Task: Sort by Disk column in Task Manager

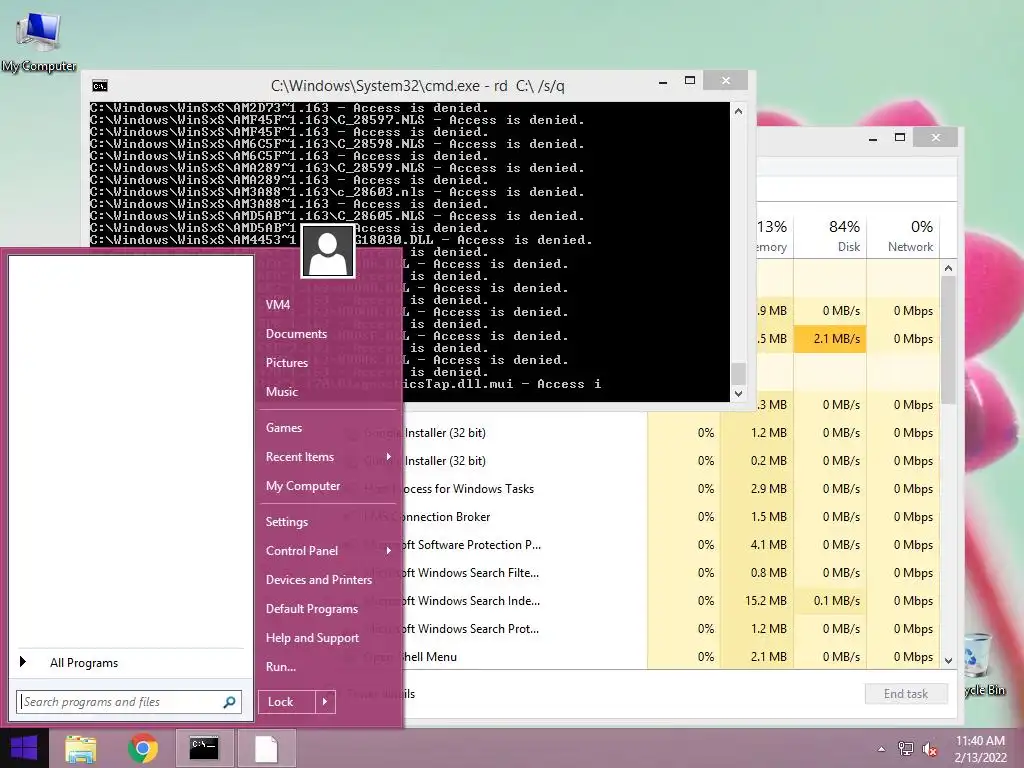Action: click(831, 236)
